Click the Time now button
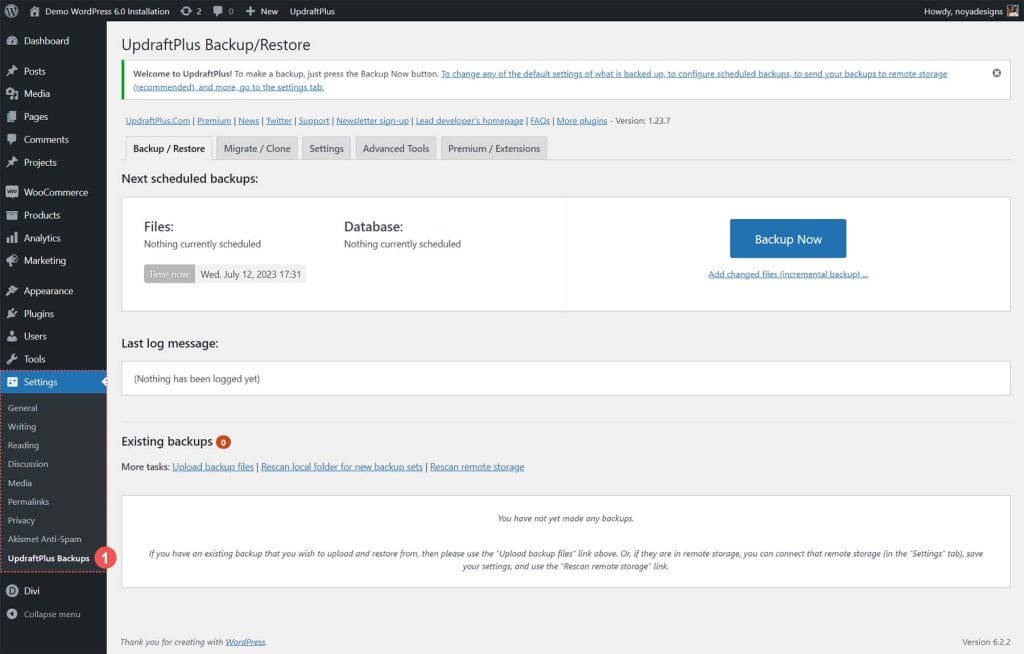This screenshot has height=654, width=1024. pyautogui.click(x=167, y=273)
